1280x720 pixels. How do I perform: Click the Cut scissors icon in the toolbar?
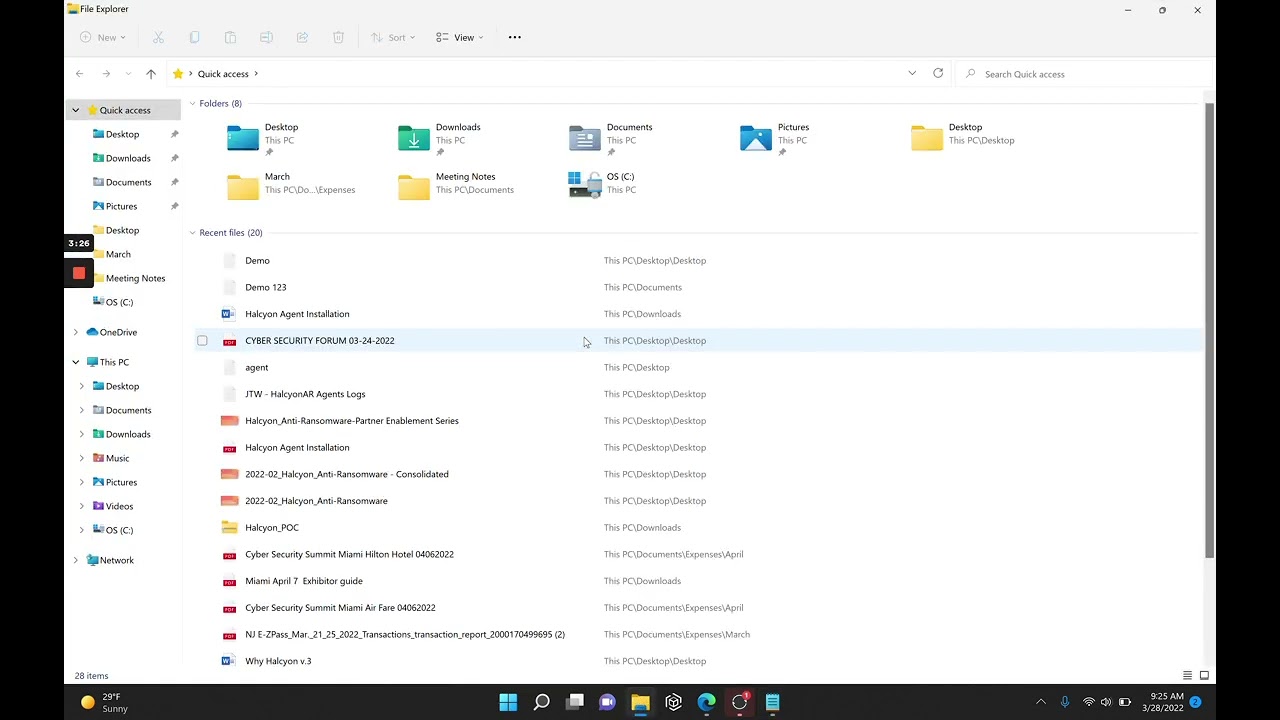(158, 37)
